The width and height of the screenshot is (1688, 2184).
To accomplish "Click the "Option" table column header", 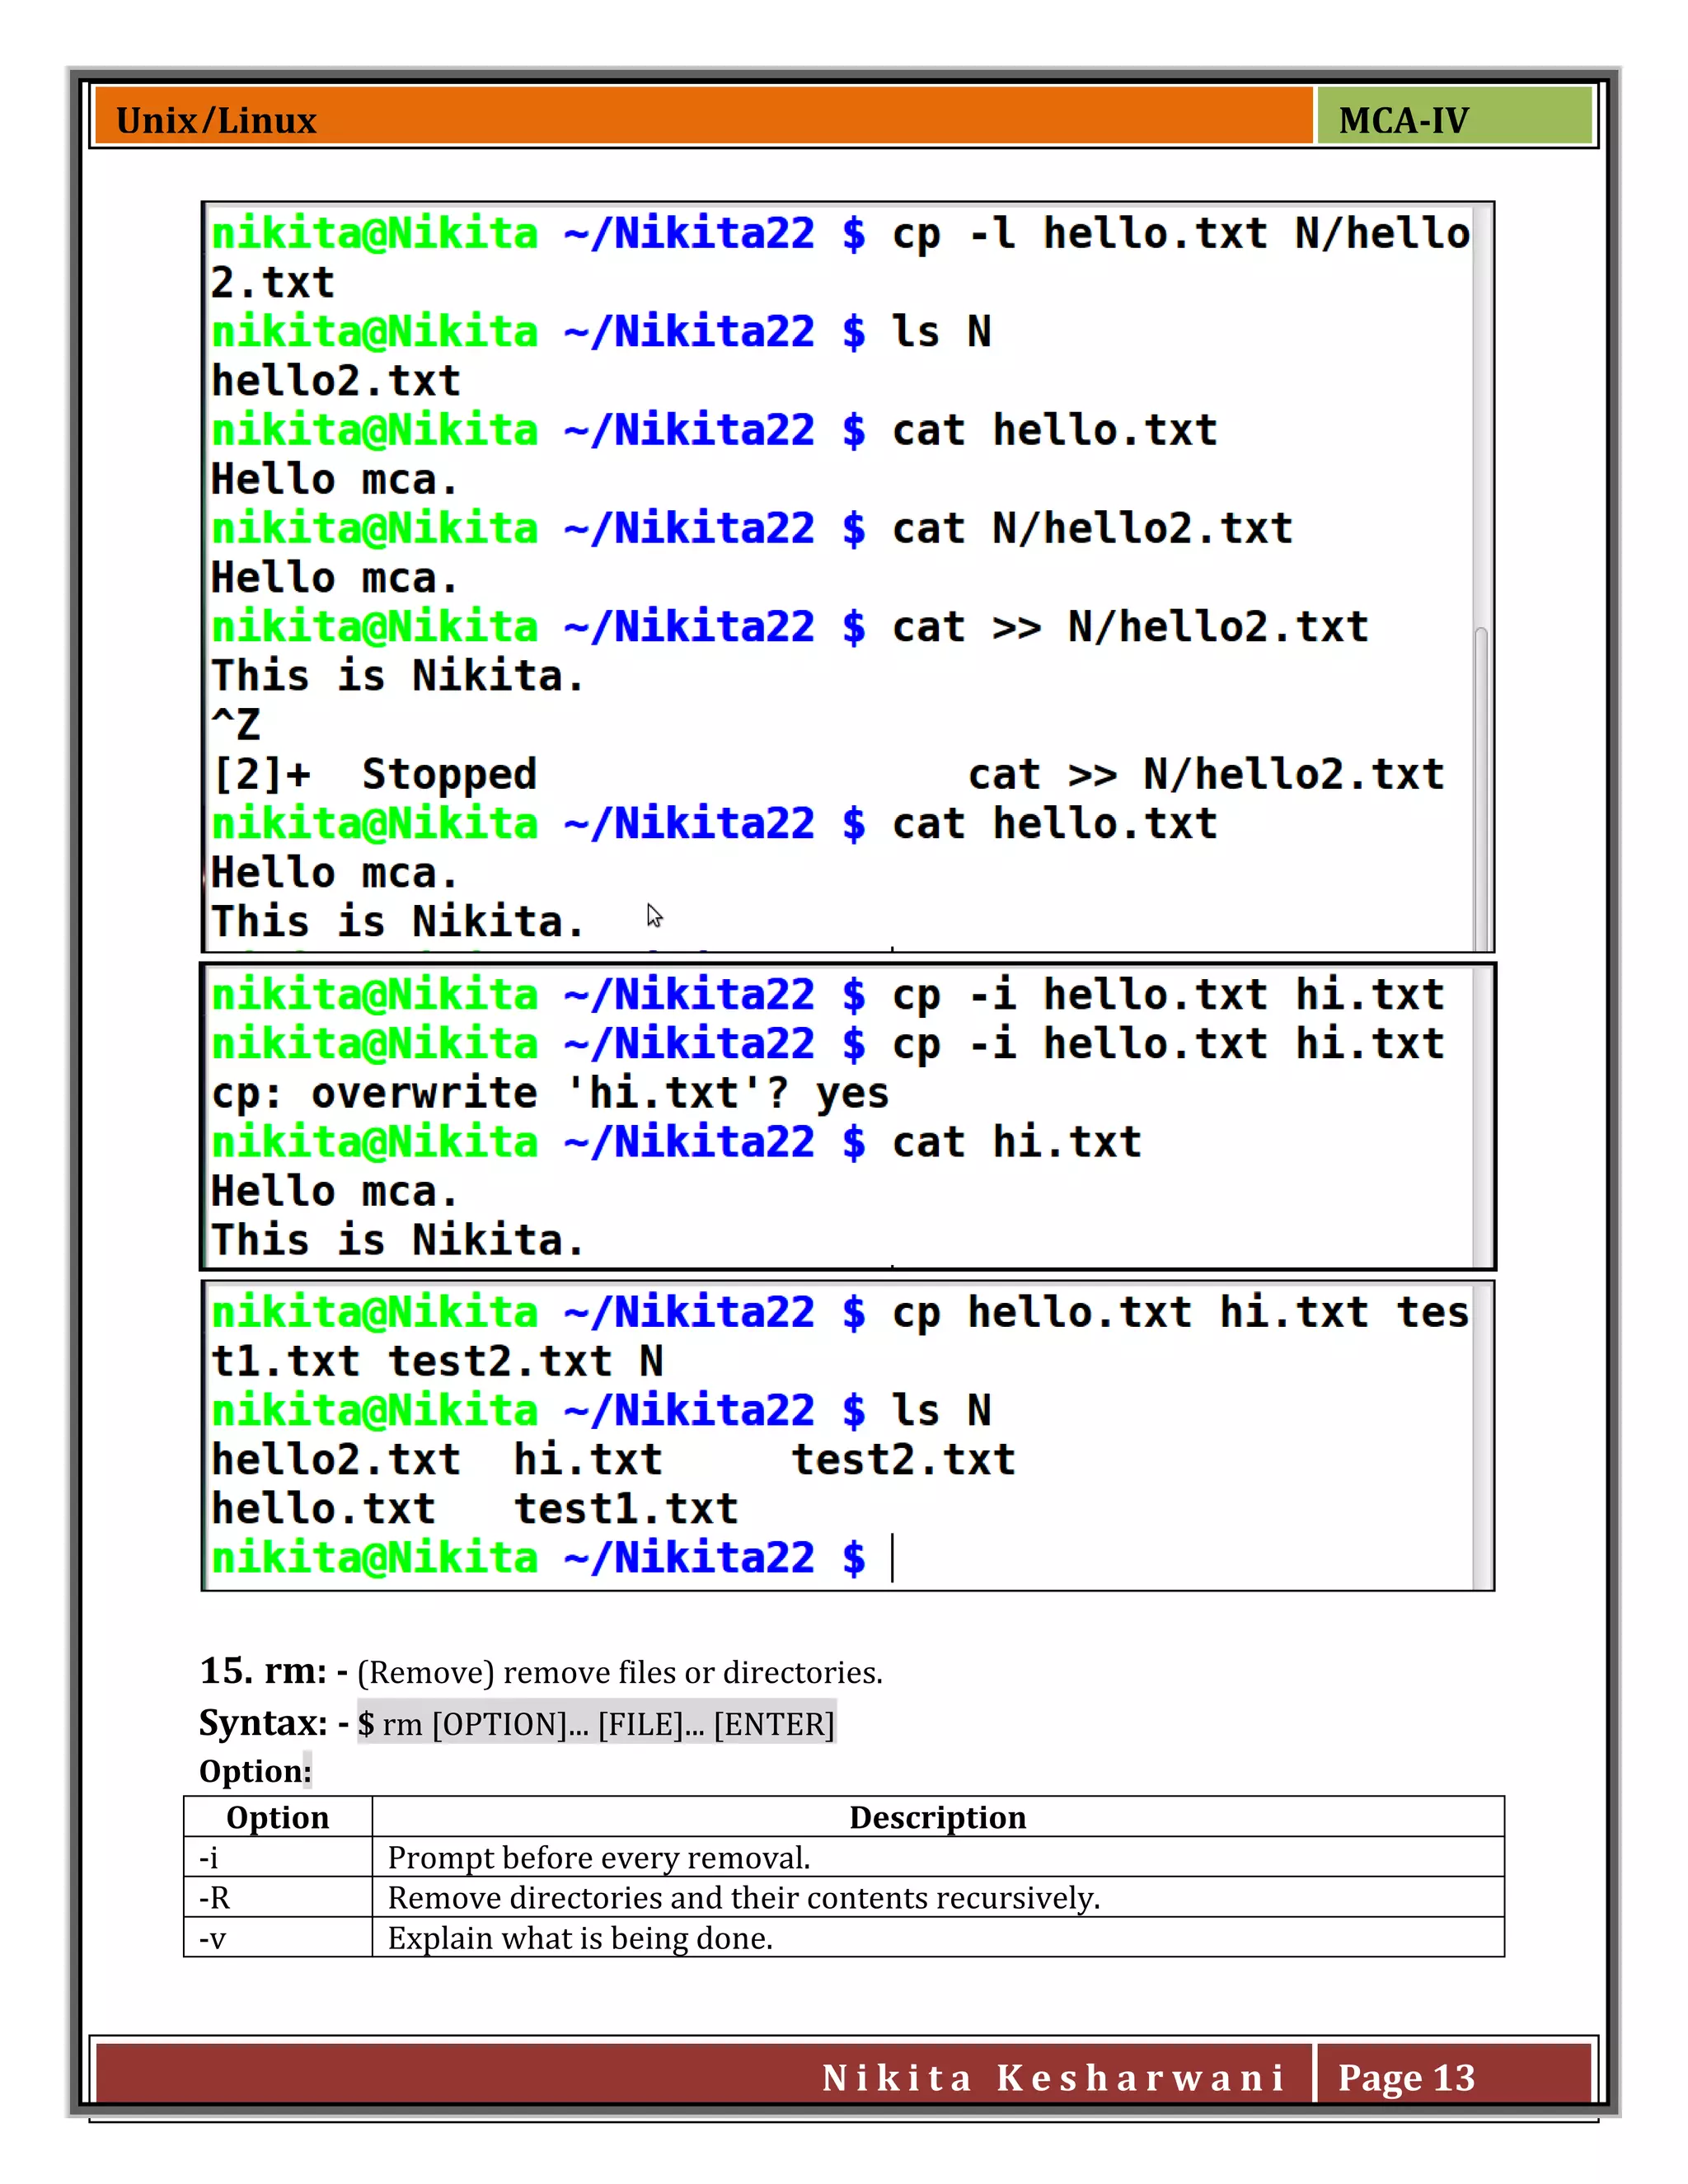I will 278,1817.
